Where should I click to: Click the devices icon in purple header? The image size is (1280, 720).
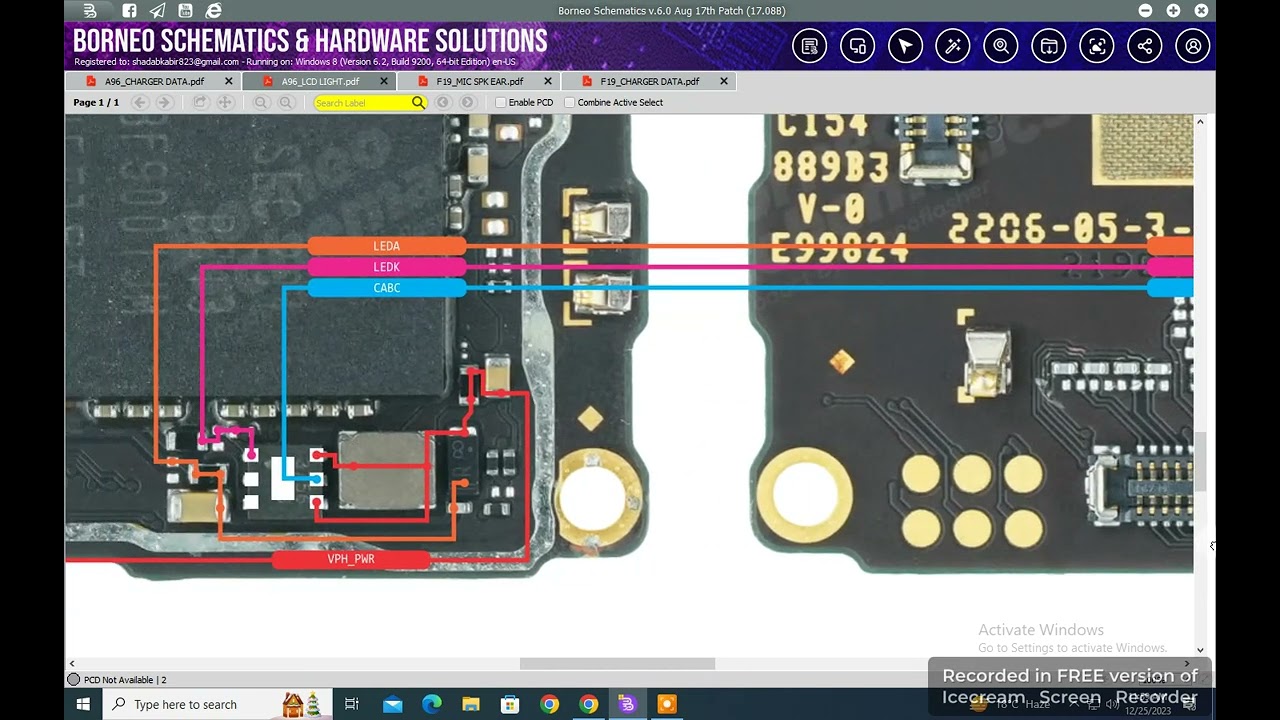tap(858, 46)
